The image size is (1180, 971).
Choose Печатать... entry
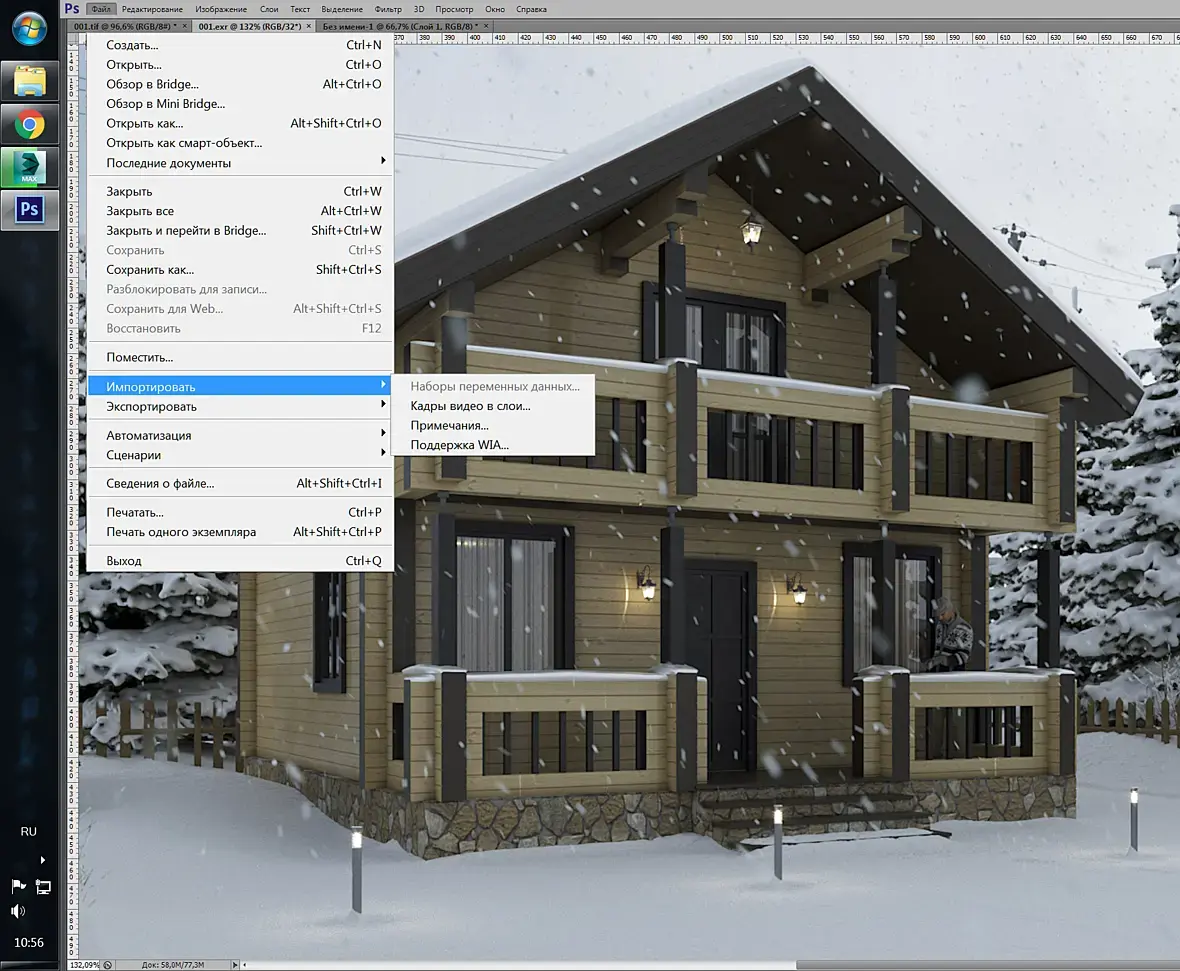point(240,512)
